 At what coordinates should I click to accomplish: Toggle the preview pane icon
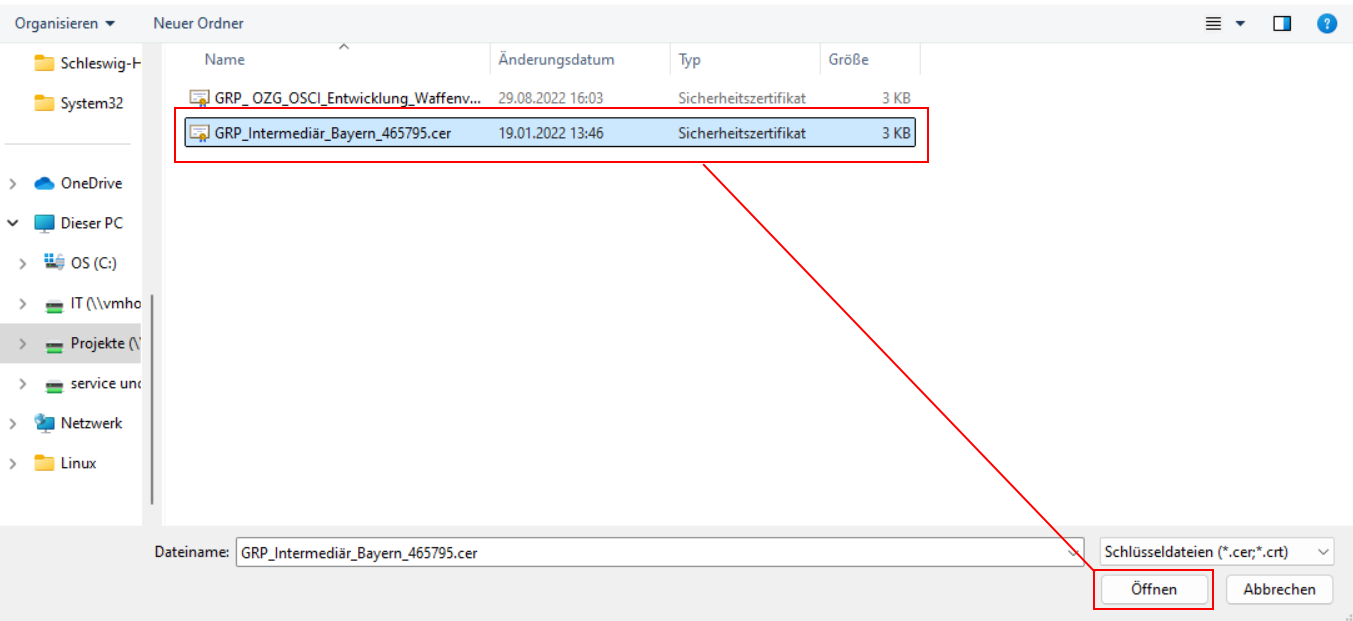pyautogui.click(x=1282, y=23)
